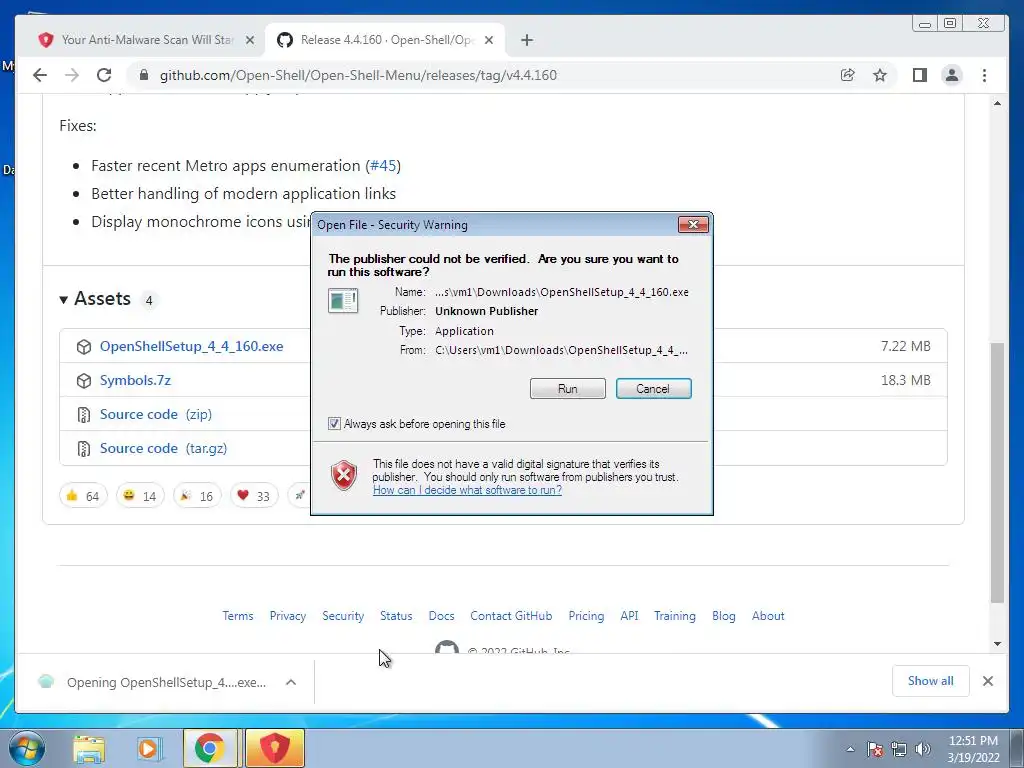Image resolution: width=1024 pixels, height=768 pixels.
Task: Click the share page icon in address bar
Action: 848,75
